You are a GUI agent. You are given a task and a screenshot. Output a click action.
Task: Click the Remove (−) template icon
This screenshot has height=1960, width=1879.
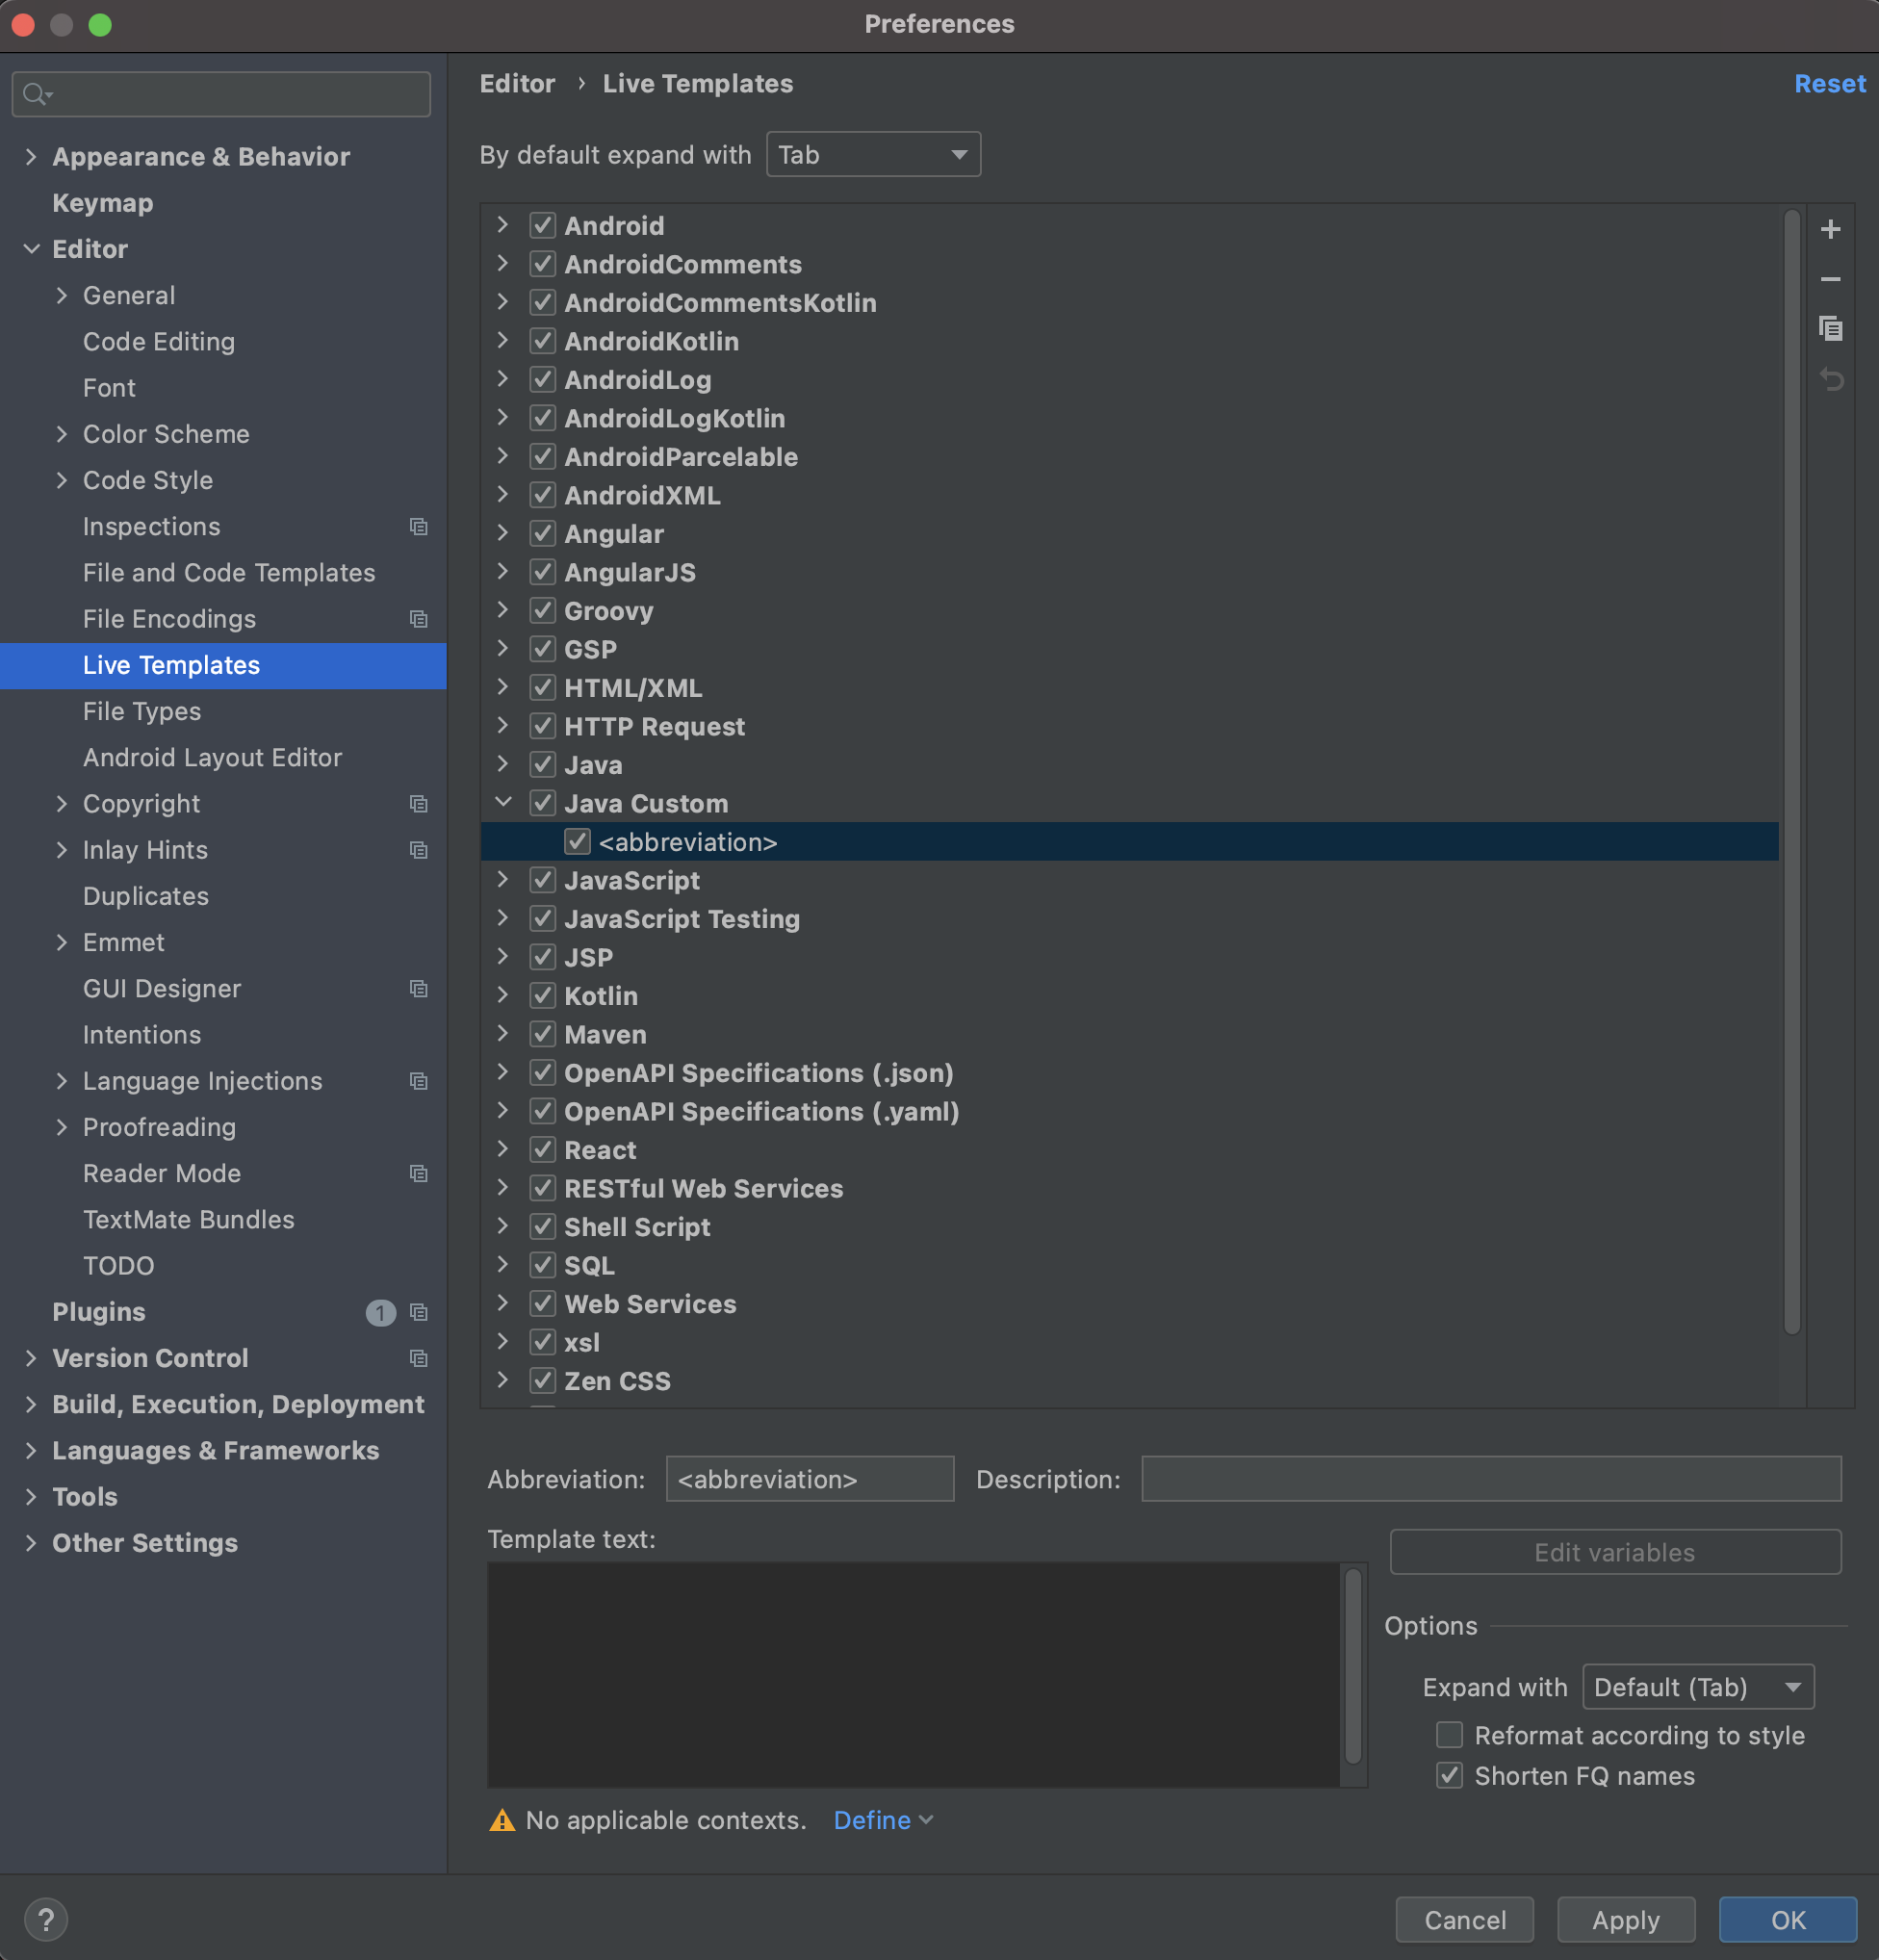coord(1830,279)
